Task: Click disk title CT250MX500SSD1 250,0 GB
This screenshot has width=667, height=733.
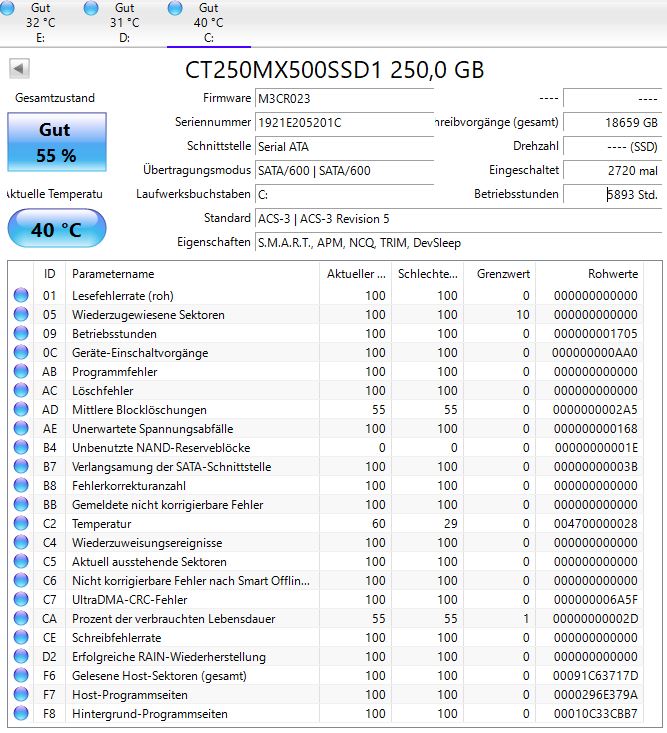Action: pyautogui.click(x=334, y=70)
